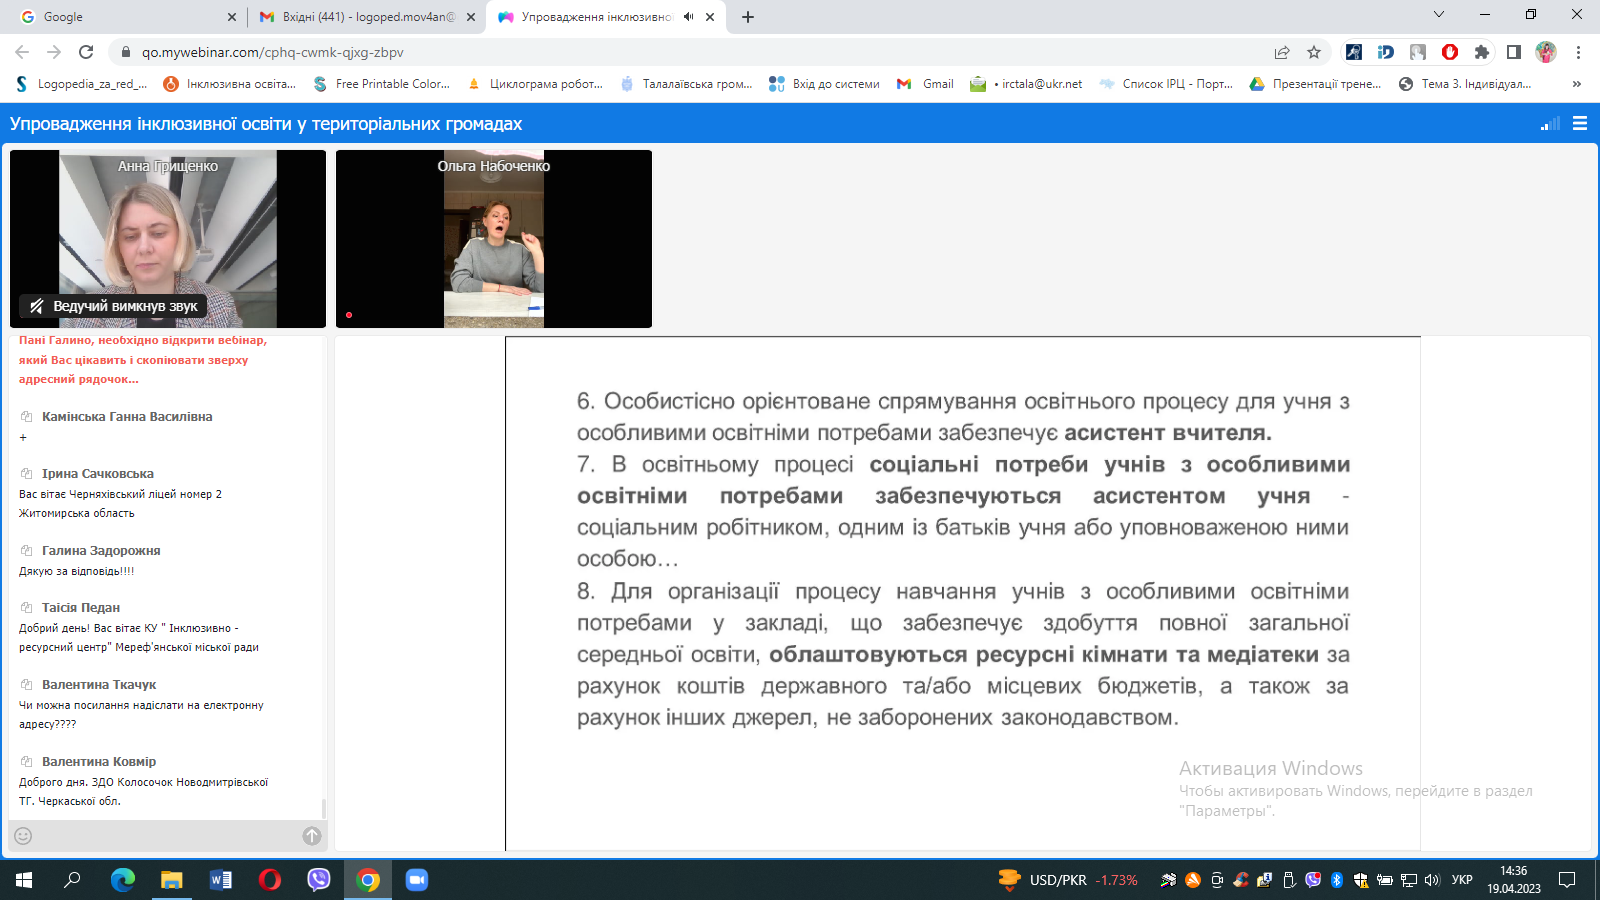Image resolution: width=1600 pixels, height=900 pixels.
Task: Open the USD/PKR taskbar widget
Action: (1068, 880)
